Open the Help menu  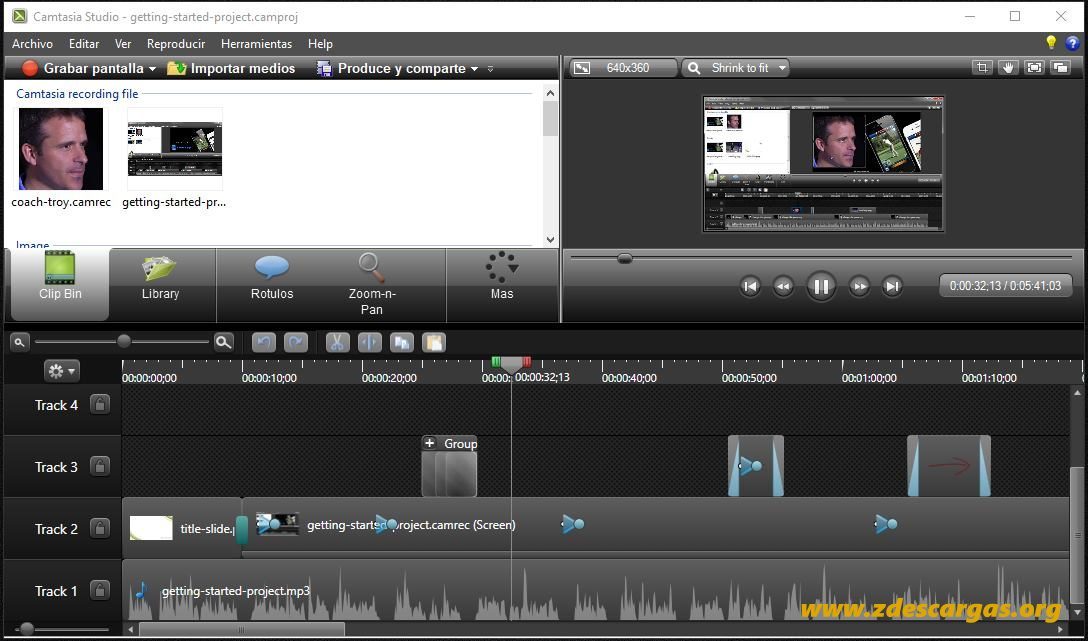point(320,44)
